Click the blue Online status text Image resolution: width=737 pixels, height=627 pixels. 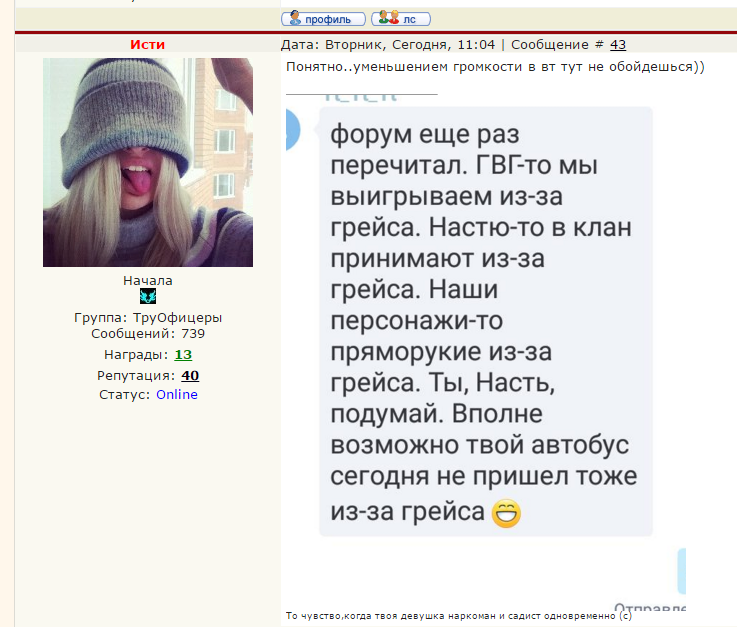point(176,394)
